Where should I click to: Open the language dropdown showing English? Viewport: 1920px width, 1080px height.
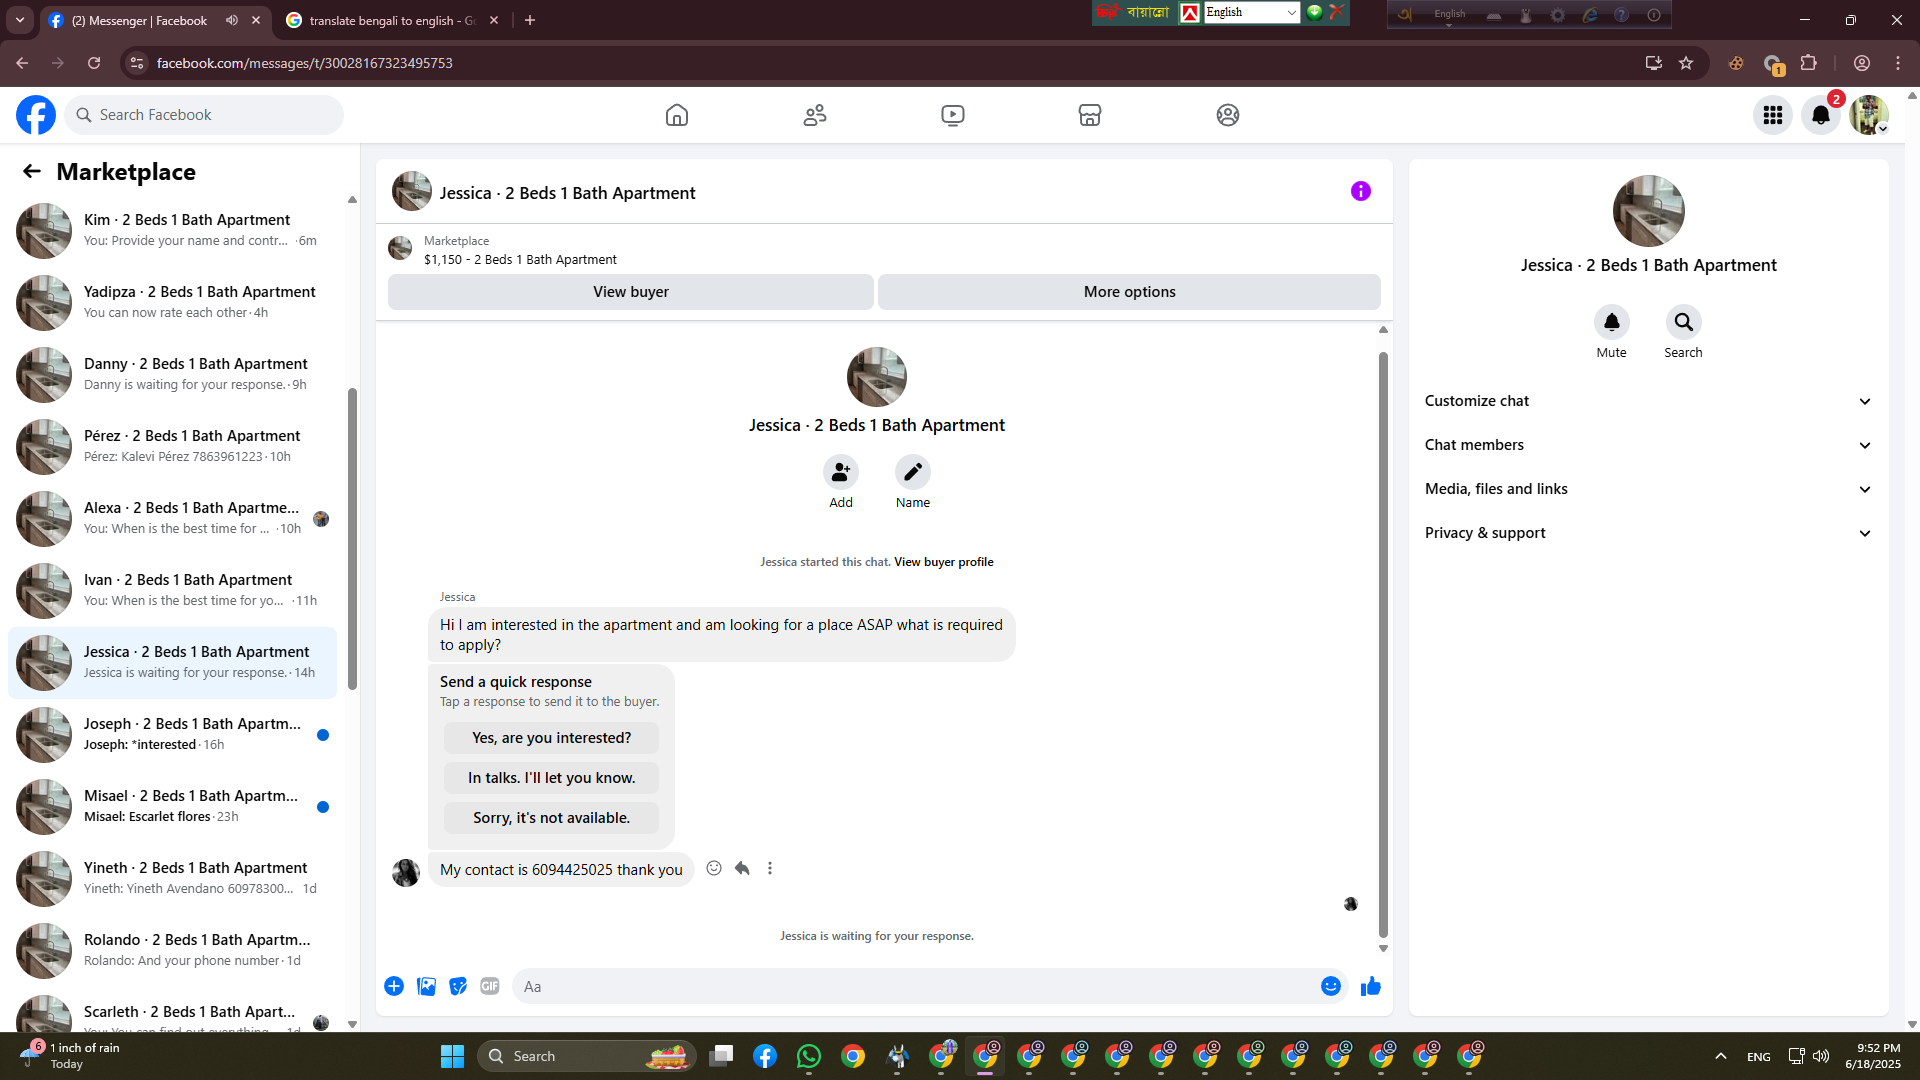pos(1251,12)
